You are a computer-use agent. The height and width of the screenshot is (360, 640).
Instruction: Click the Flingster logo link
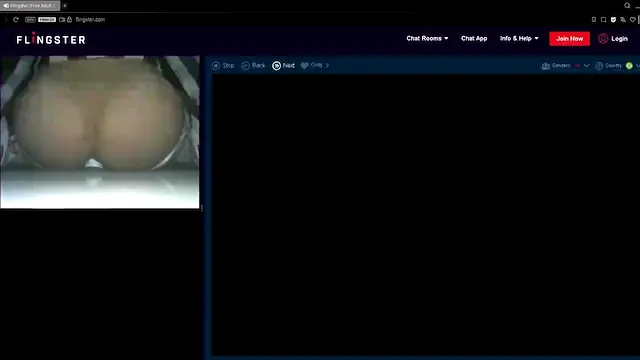tap(51, 39)
